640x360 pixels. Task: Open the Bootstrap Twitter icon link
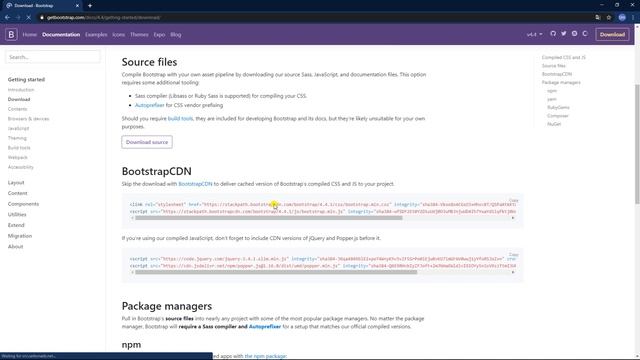(564, 34)
